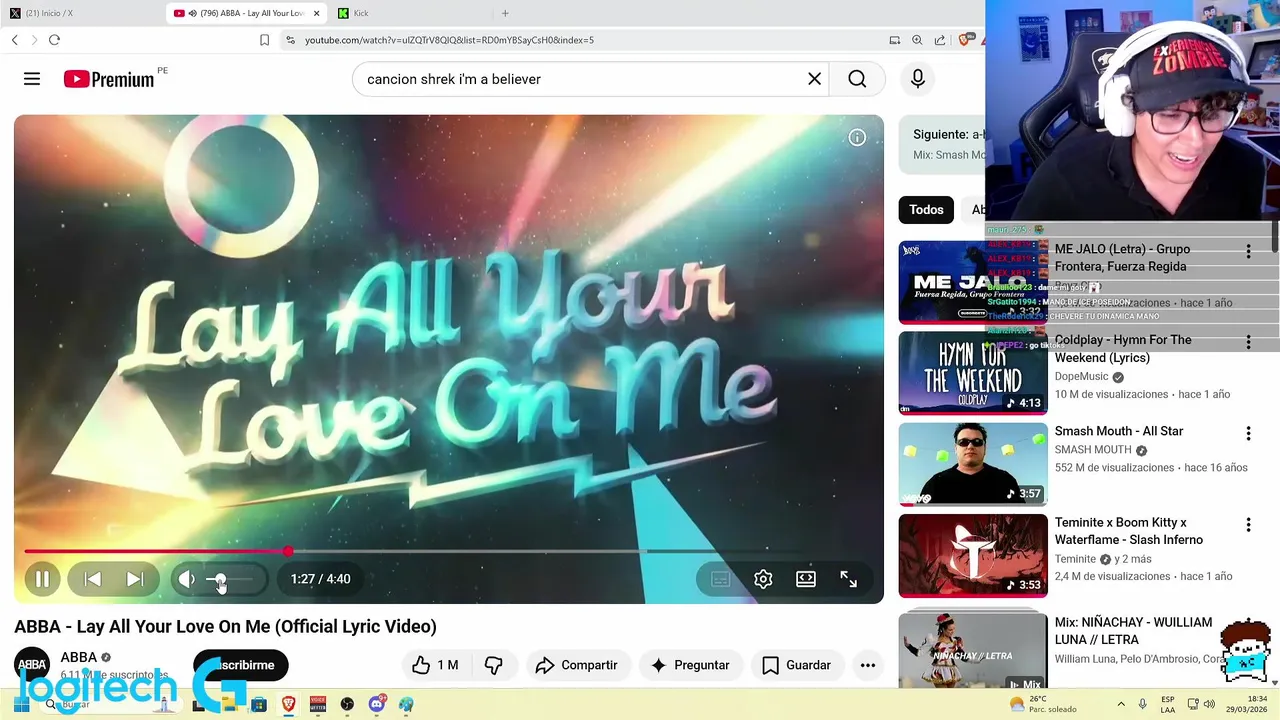Save video with Guardar button

click(x=796, y=665)
